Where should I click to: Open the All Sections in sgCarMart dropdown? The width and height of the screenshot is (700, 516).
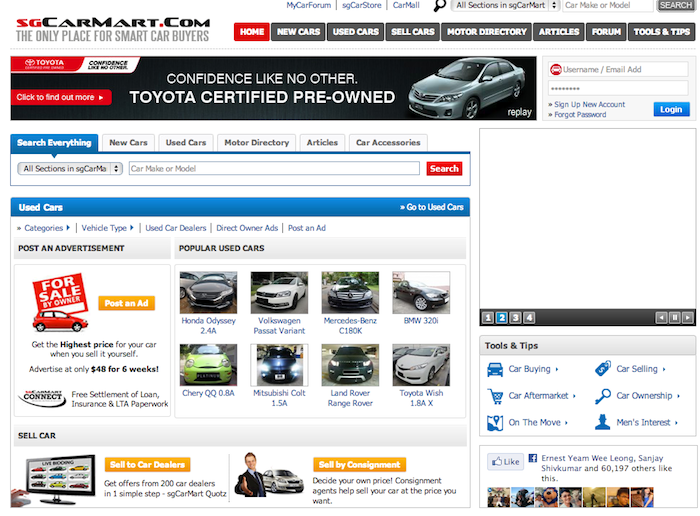(x=70, y=169)
